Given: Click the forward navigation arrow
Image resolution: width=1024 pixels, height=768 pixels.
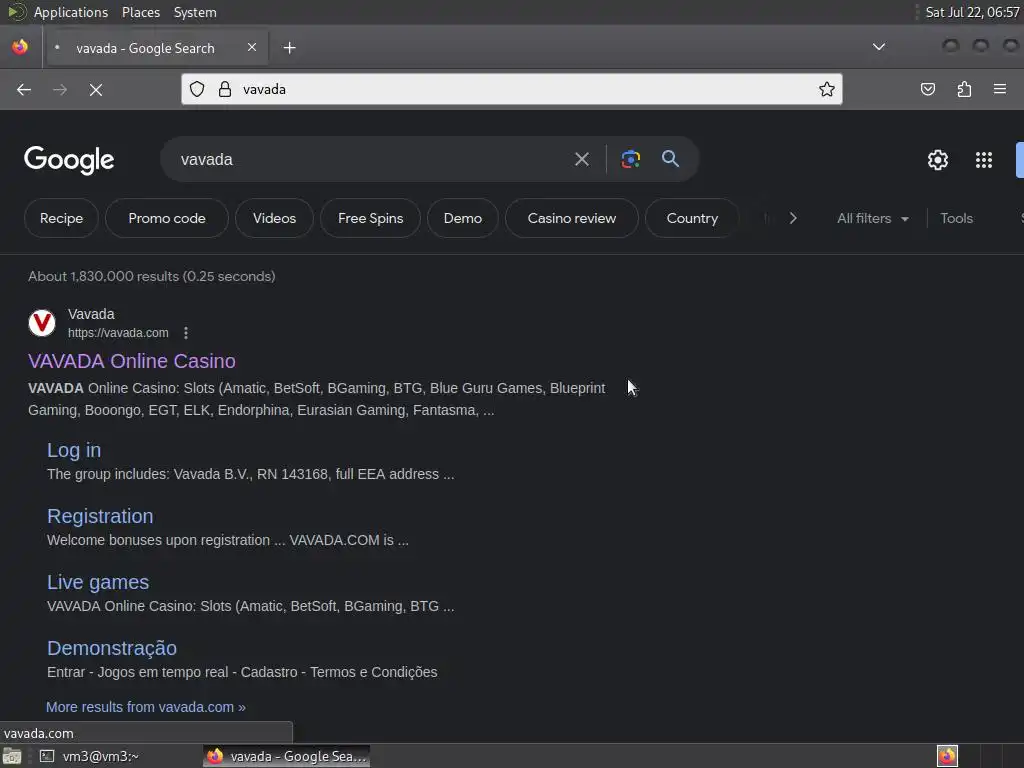Looking at the screenshot, I should pyautogui.click(x=60, y=89).
